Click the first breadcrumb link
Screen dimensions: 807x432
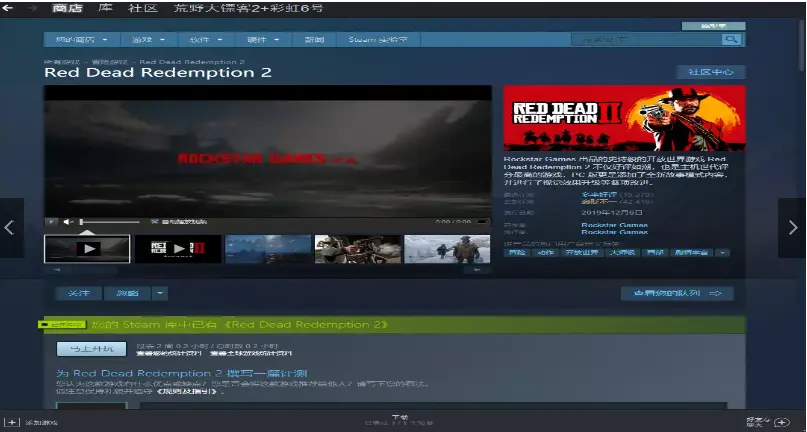click(x=62, y=62)
